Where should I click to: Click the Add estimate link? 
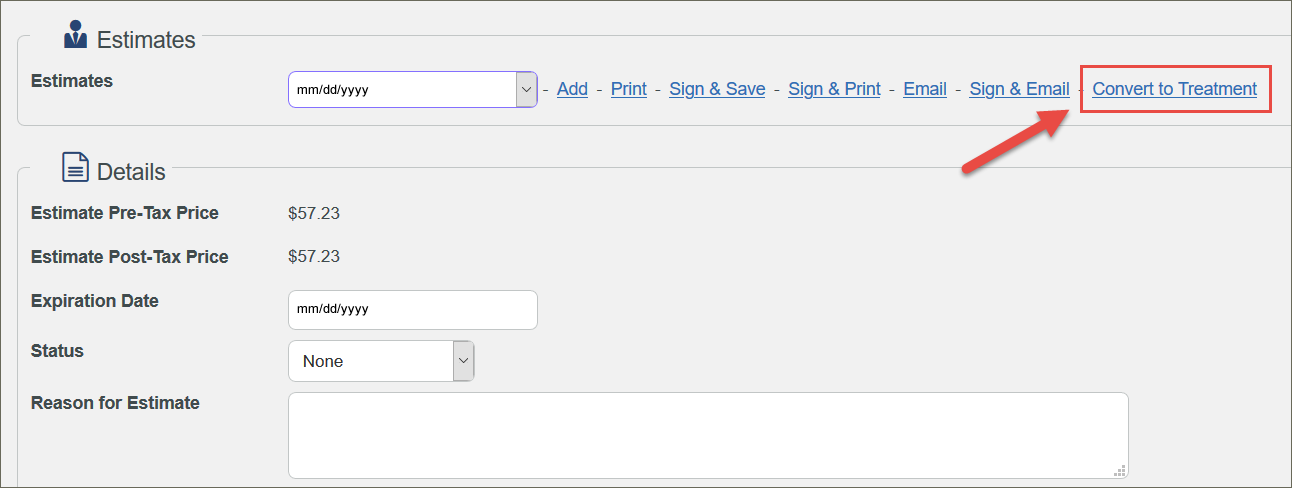pos(572,89)
